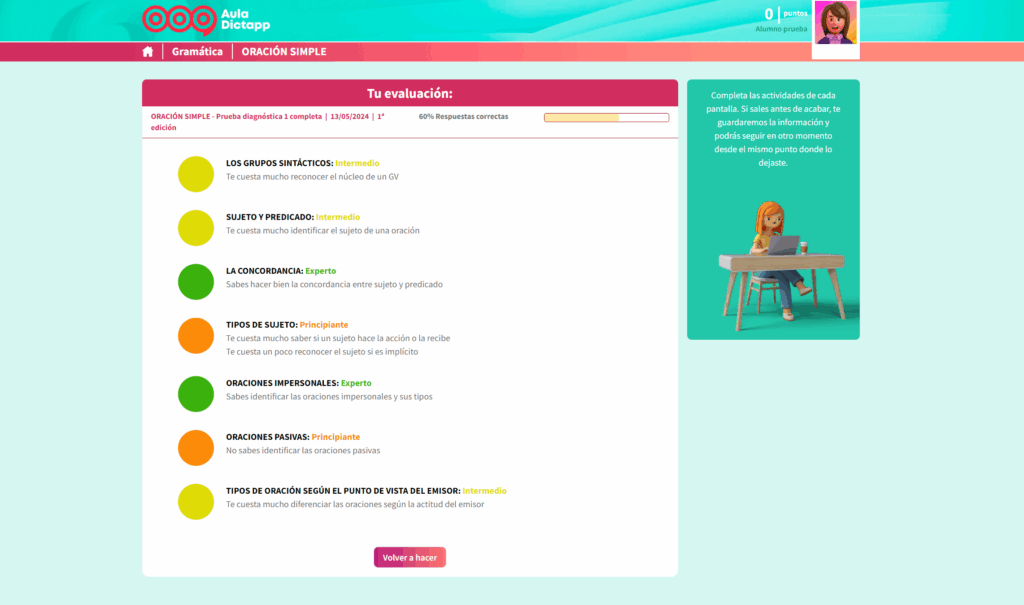Open the Gramática menu item

pos(197,51)
